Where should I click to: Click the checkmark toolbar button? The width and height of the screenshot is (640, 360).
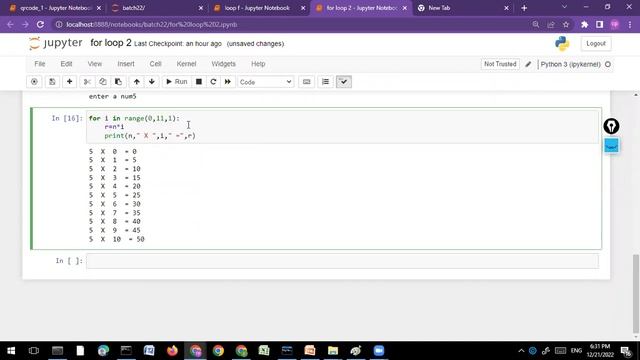[x=344, y=82]
